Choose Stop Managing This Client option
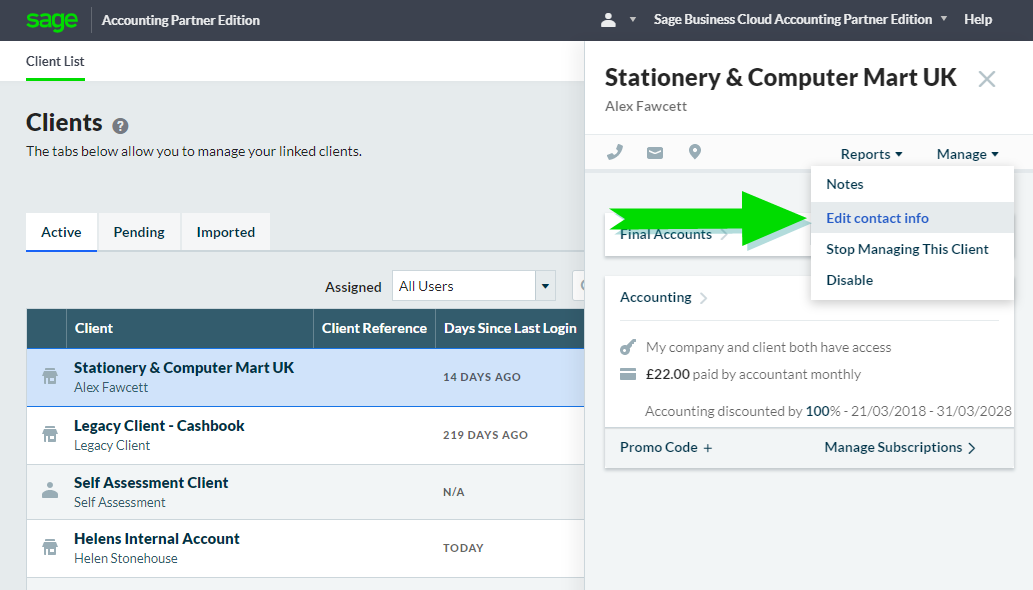The image size is (1033, 590). click(907, 249)
